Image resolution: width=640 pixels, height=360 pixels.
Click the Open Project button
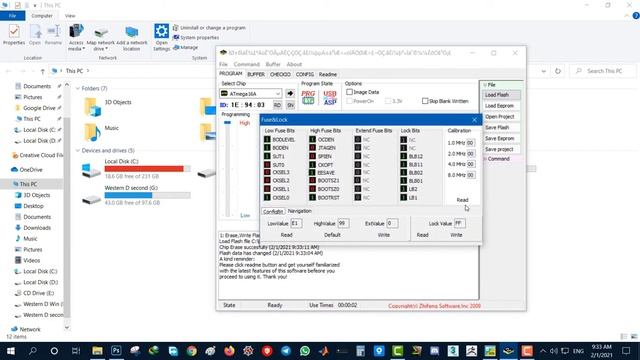[x=502, y=117]
